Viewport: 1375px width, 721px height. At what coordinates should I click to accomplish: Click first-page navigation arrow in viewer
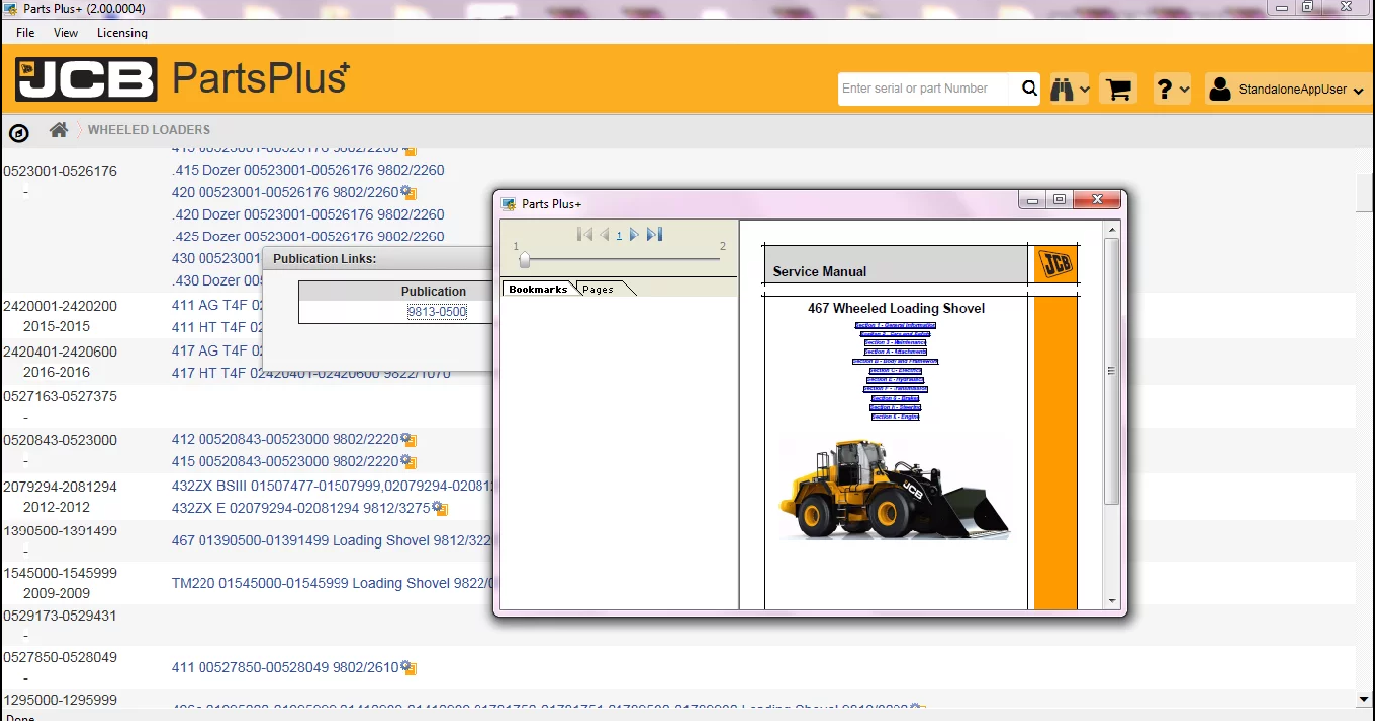(584, 234)
